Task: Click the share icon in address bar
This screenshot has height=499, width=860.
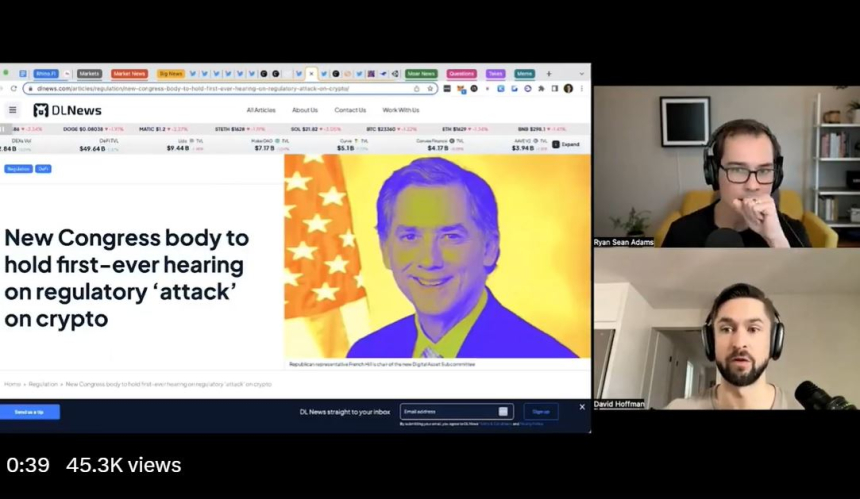Action: coord(417,88)
